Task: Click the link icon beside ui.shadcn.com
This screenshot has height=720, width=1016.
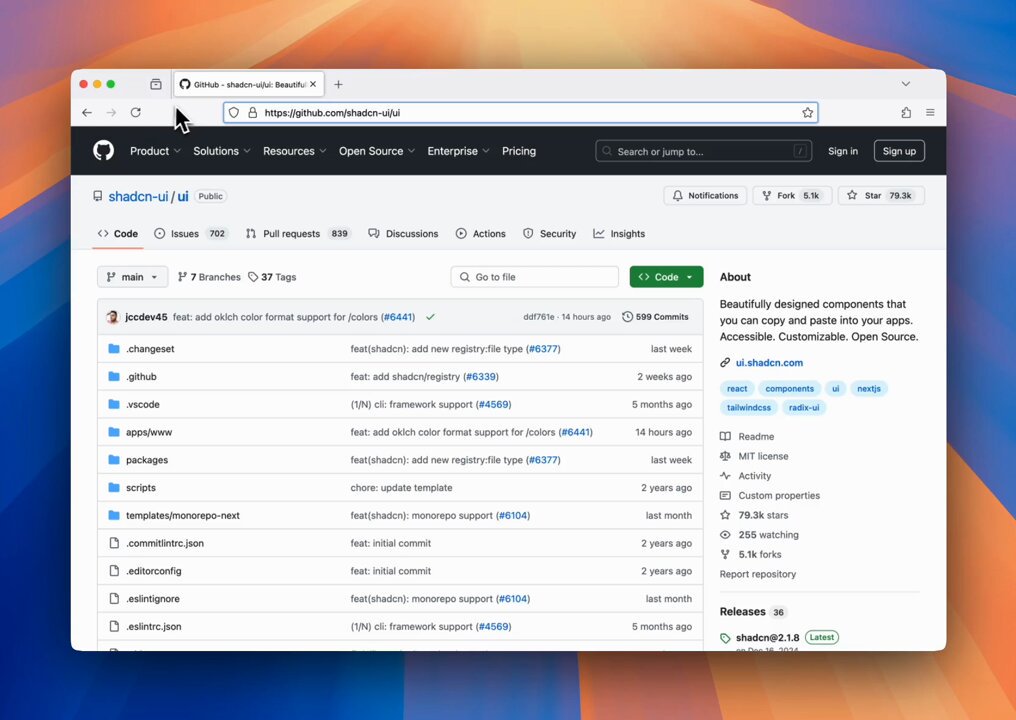Action: pos(725,363)
